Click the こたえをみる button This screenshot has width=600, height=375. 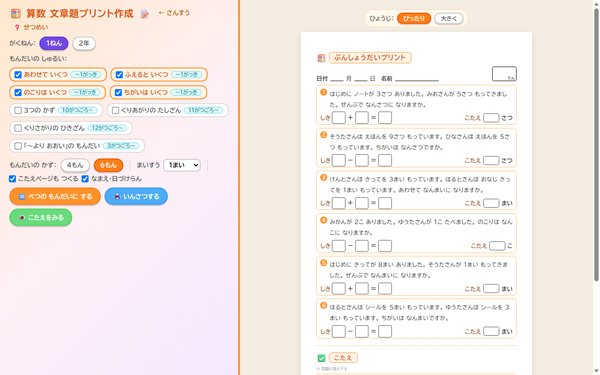(x=41, y=217)
